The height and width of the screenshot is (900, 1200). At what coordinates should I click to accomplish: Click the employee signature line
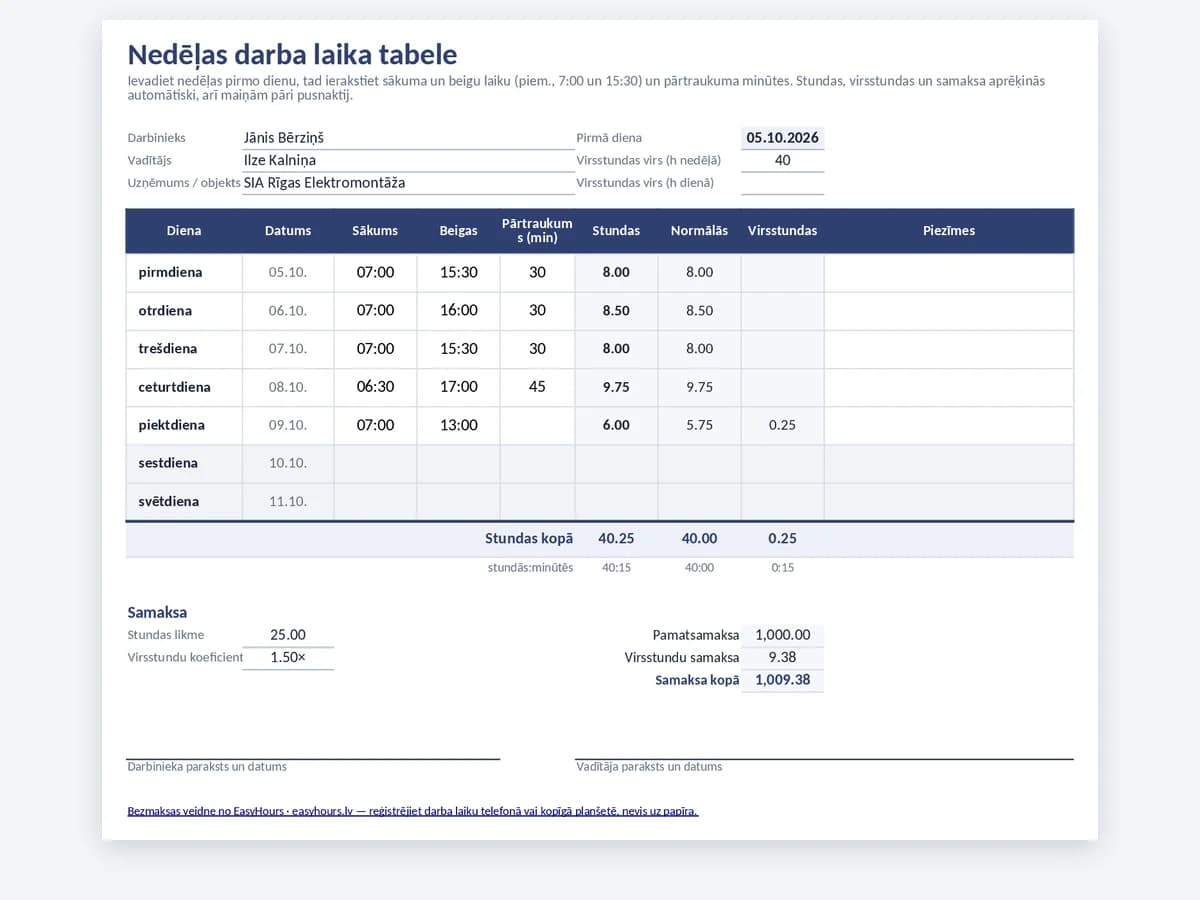tap(313, 759)
